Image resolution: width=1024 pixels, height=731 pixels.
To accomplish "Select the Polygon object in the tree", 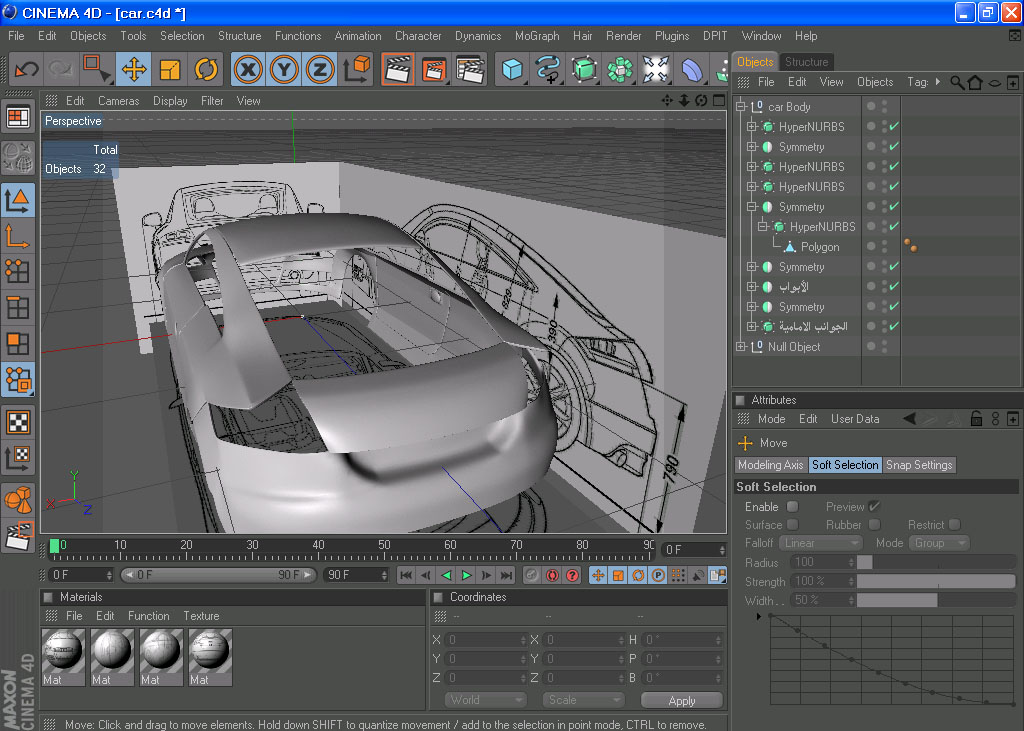I will pyautogui.click(x=820, y=247).
